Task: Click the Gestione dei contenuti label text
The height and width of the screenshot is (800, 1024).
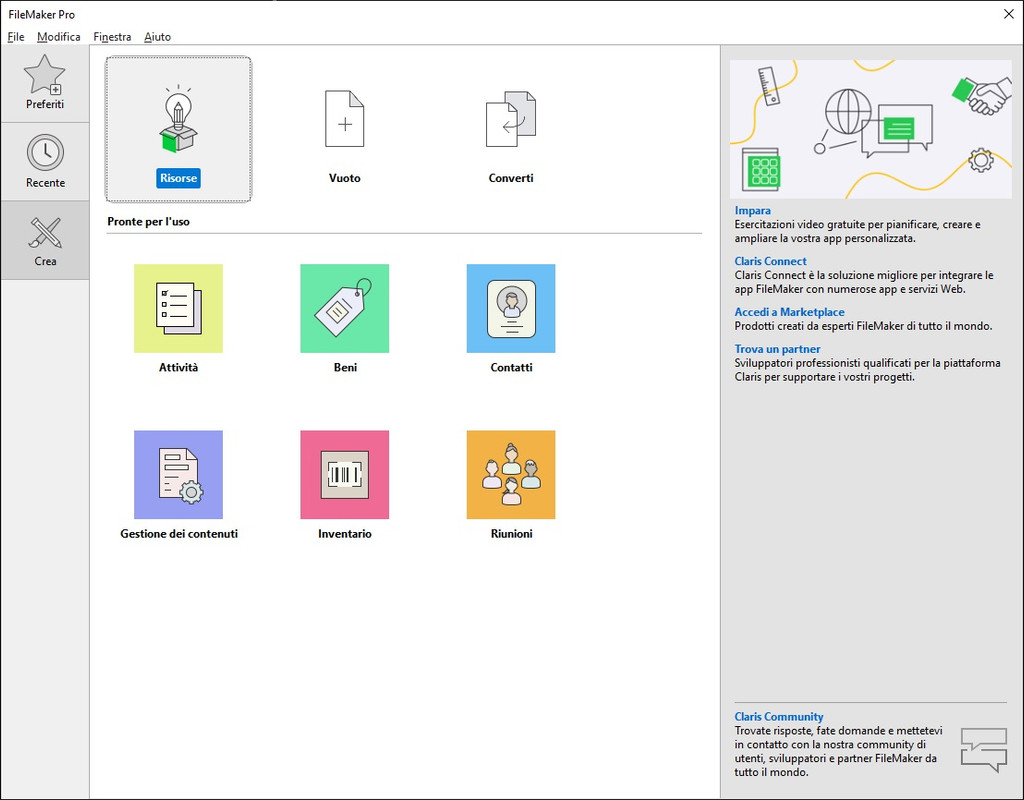Action: pos(179,534)
